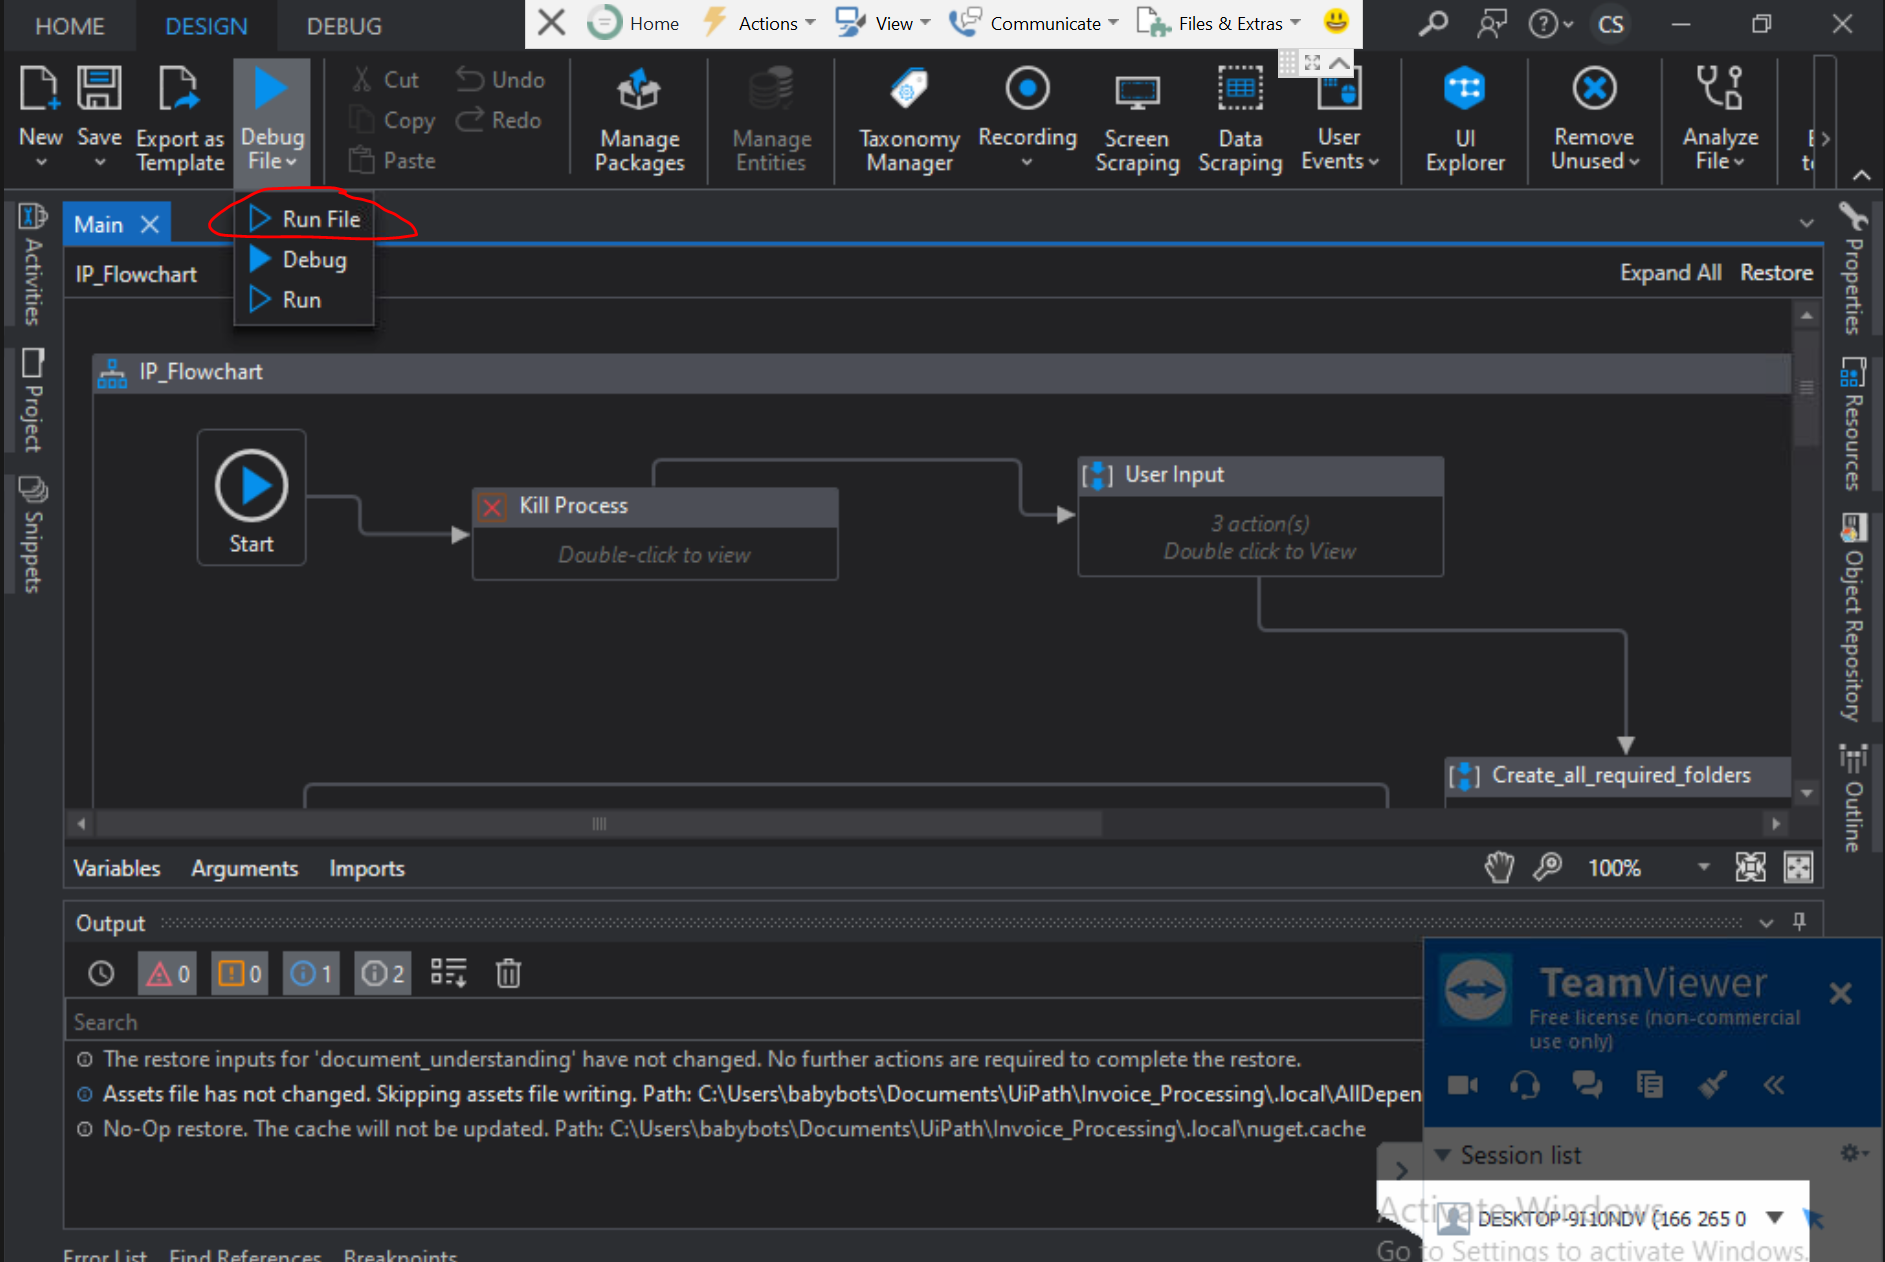The image size is (1885, 1262).
Task: Switch to the DEBUG ribbon tab
Action: click(x=343, y=26)
